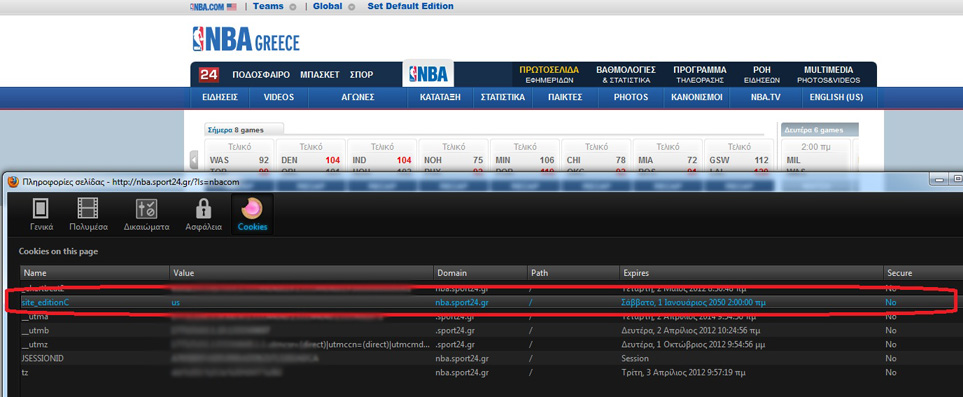The image size is (963, 397).
Task: Select the __utmb cookie row
Action: tap(491, 331)
